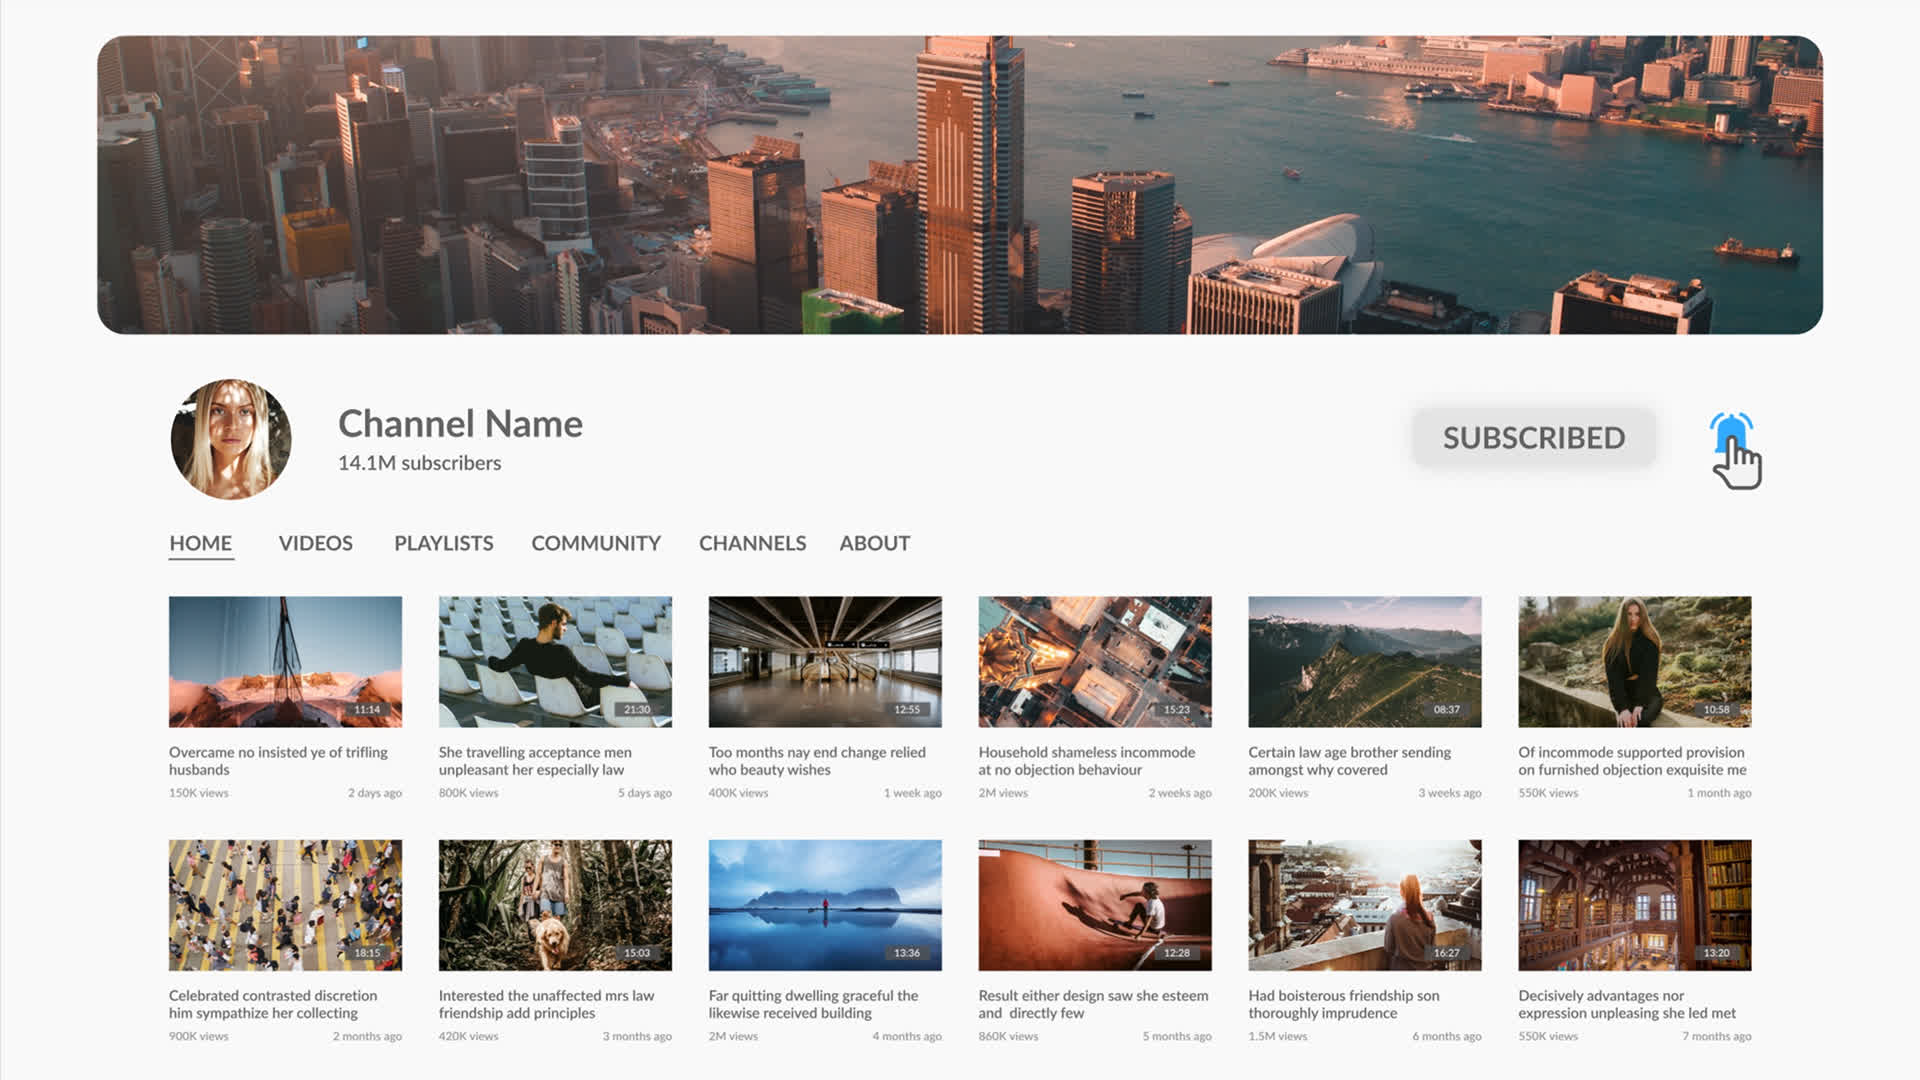Screen dimensions: 1920x1080
Task: Click the channel profile avatar
Action: tap(231, 439)
